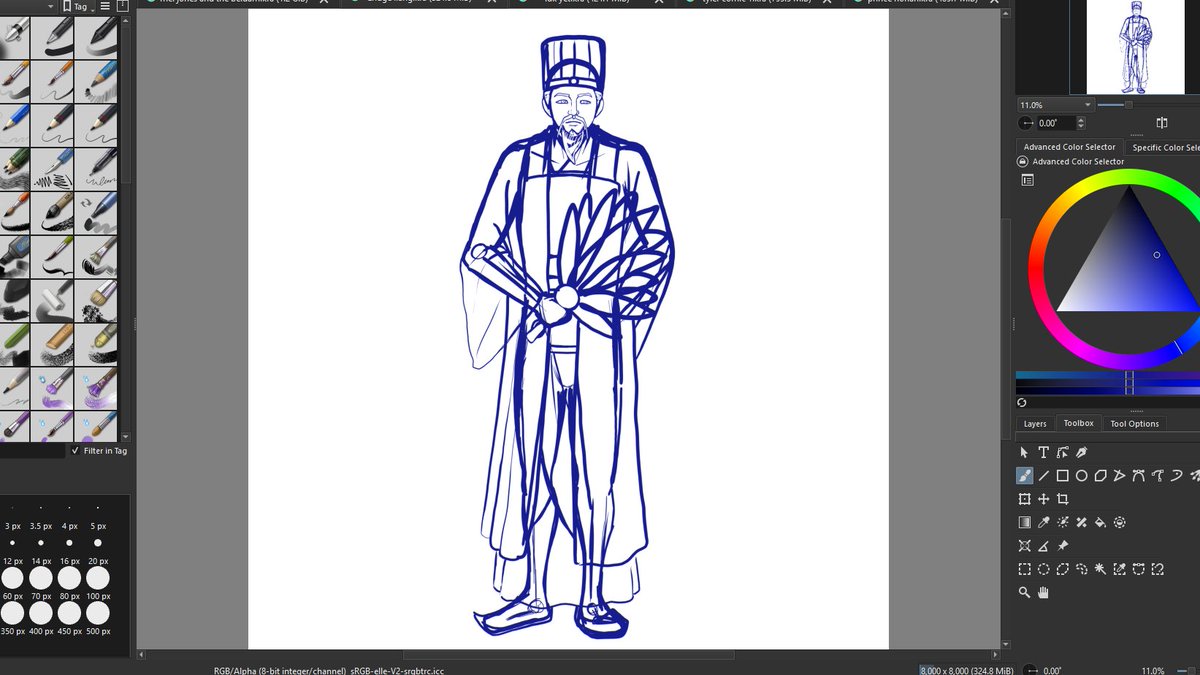Toggle the list view icon atop the brush dock

click(104, 5)
